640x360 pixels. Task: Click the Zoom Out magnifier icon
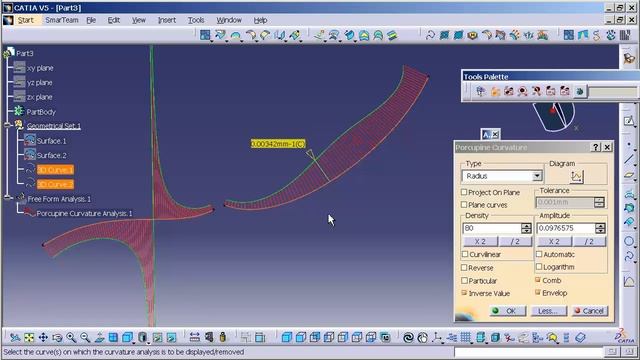(85, 338)
